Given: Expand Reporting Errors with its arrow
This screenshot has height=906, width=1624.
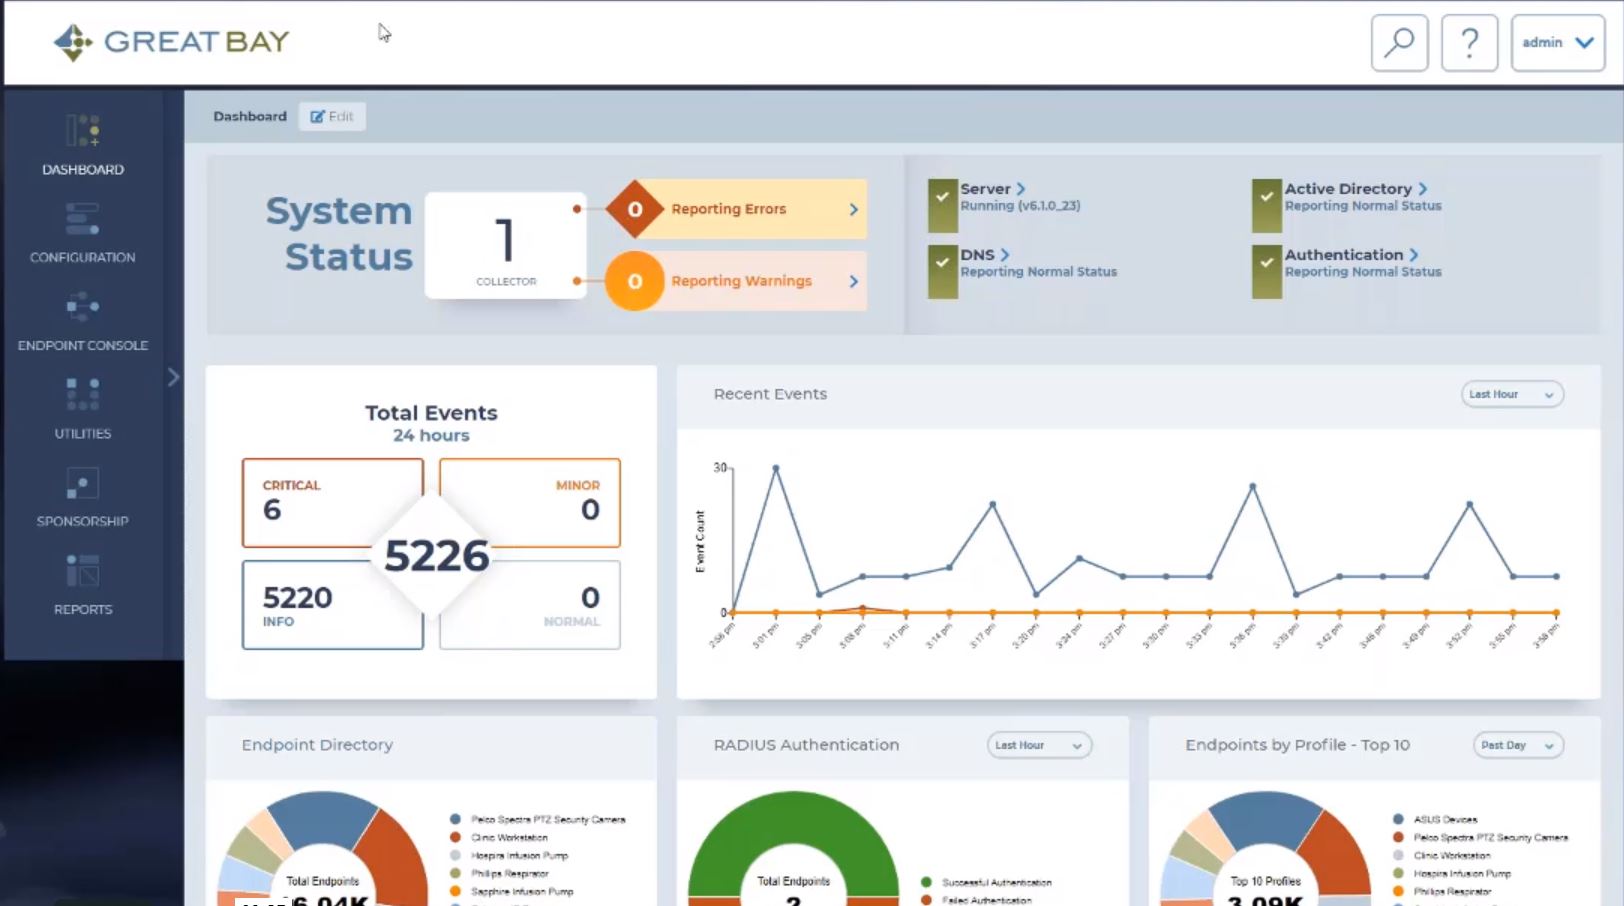Looking at the screenshot, I should click(853, 209).
